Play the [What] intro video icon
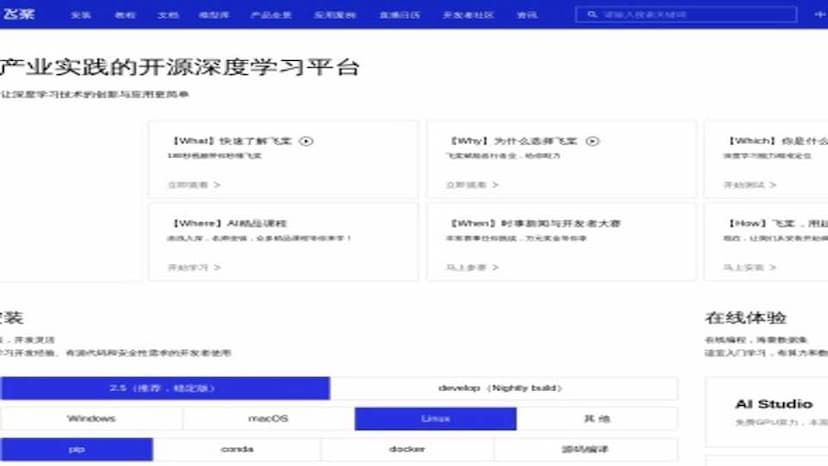Viewport: 828px width, 466px height. [306, 141]
